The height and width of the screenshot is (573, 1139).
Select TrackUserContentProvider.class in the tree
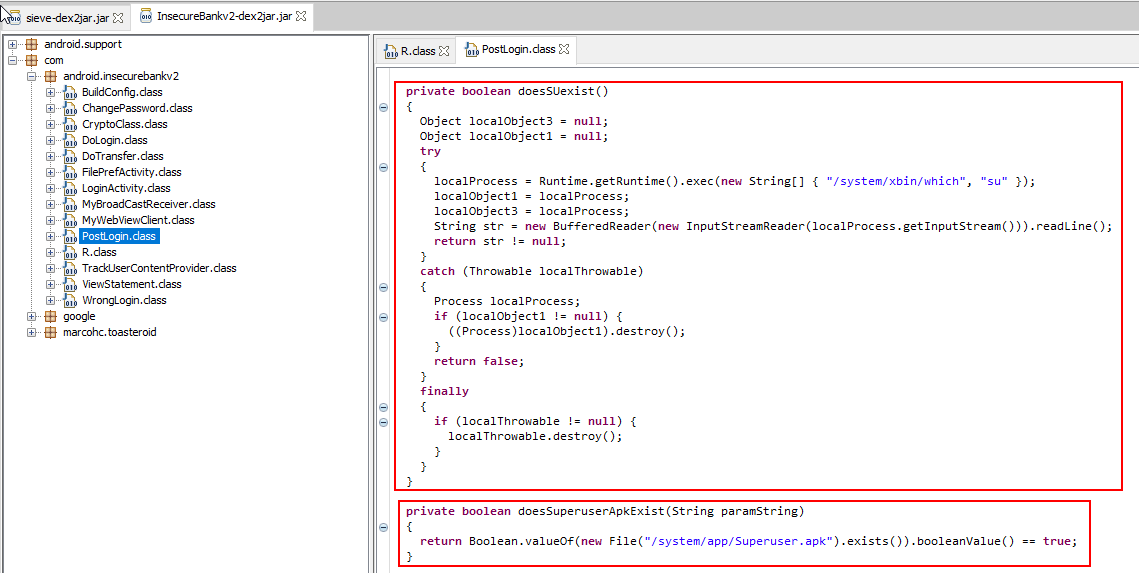[158, 268]
